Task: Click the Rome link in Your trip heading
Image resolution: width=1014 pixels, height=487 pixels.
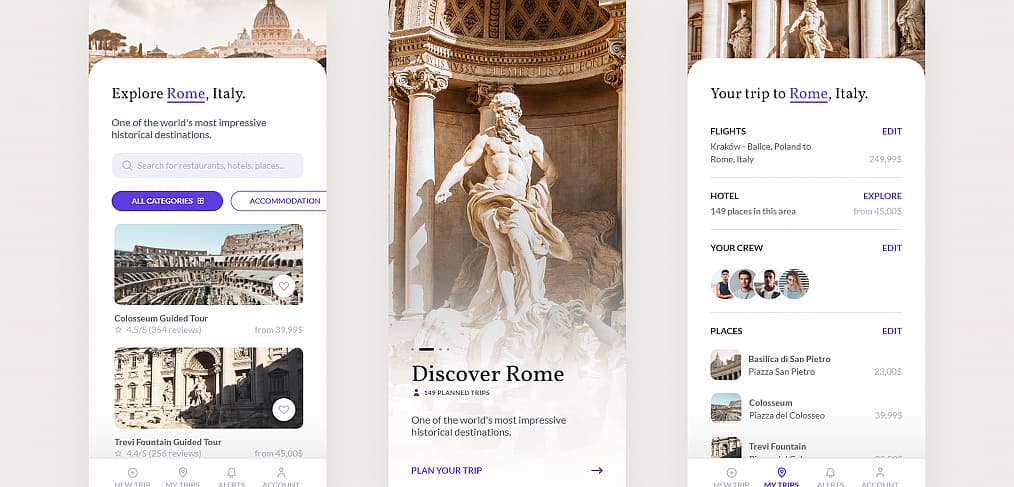Action: (808, 94)
